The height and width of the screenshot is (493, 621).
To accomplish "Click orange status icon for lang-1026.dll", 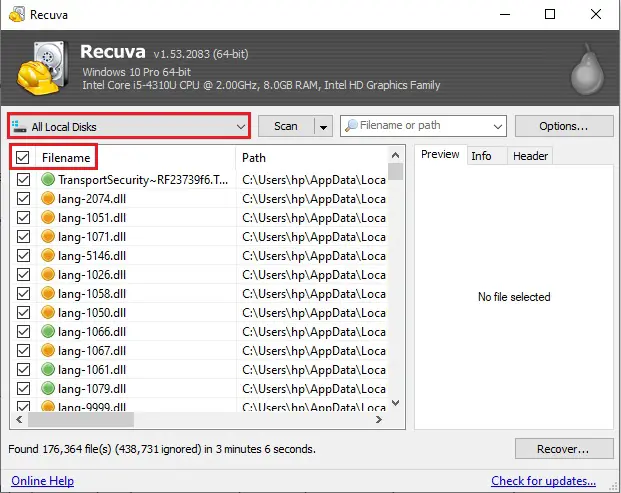I will tap(48, 274).
